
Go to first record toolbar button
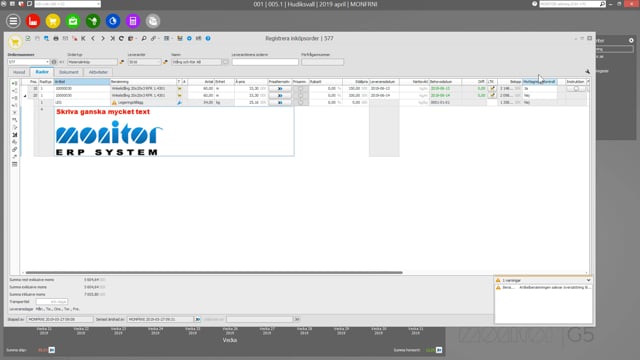[83, 38]
